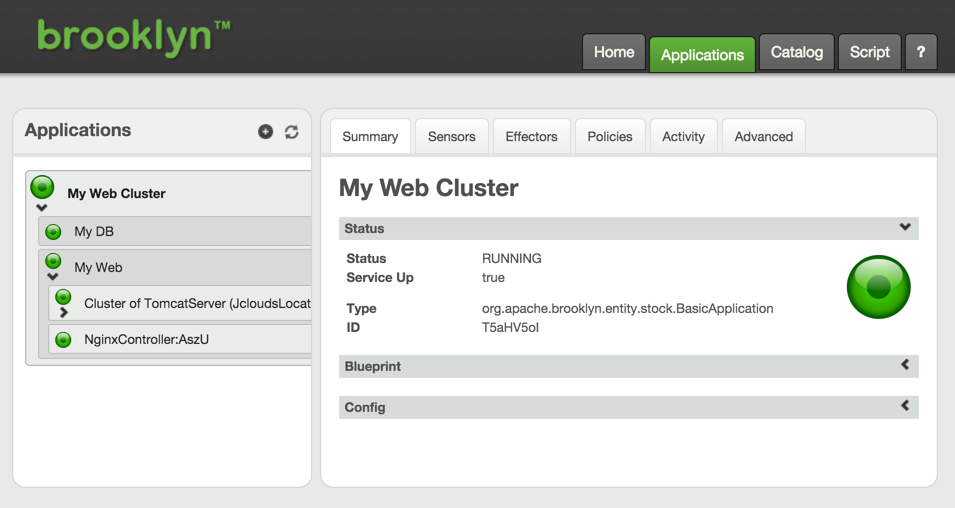Click the large green running status indicator
The image size is (955, 508).
click(878, 287)
